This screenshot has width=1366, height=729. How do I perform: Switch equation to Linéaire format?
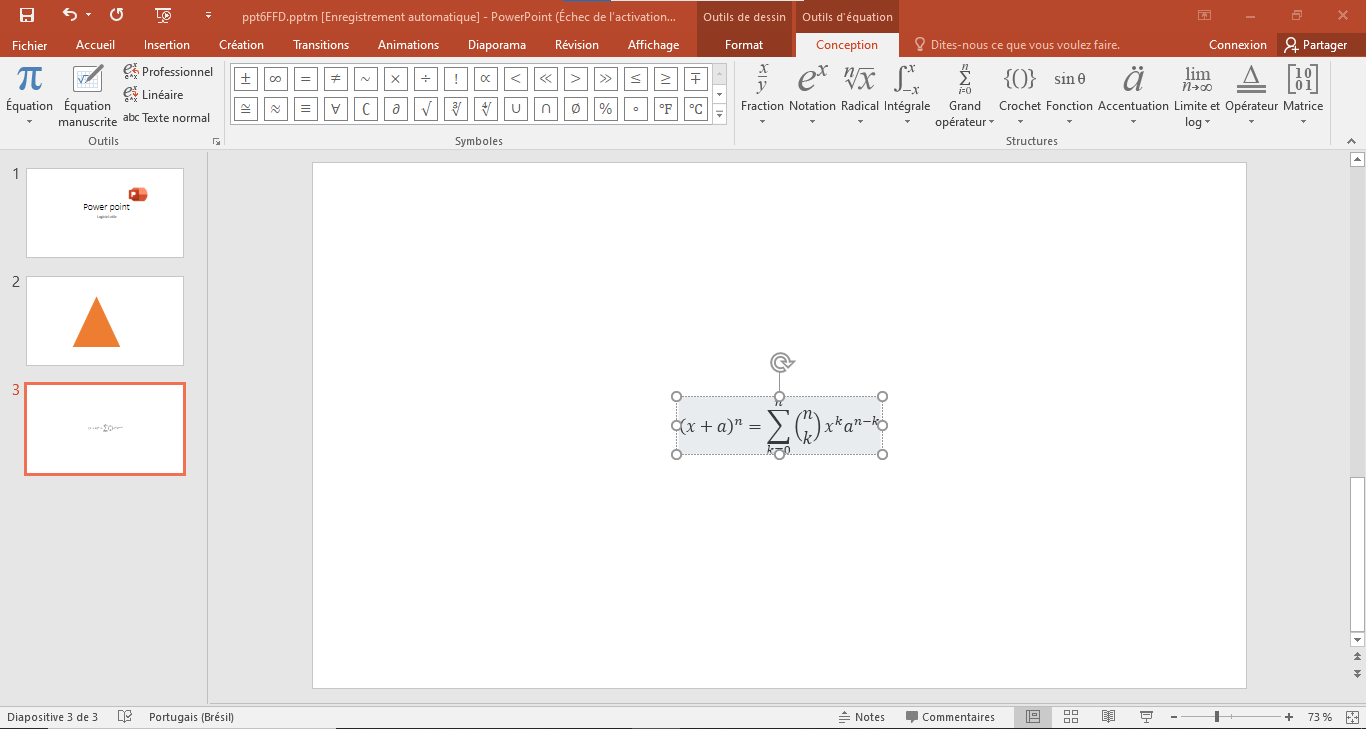click(x=153, y=95)
